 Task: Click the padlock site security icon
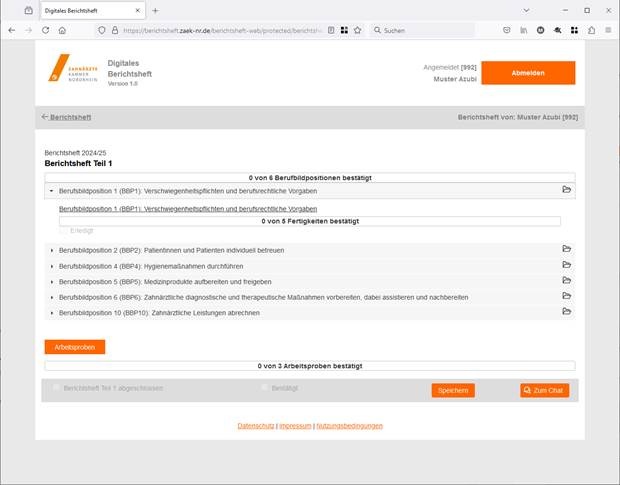click(115, 30)
